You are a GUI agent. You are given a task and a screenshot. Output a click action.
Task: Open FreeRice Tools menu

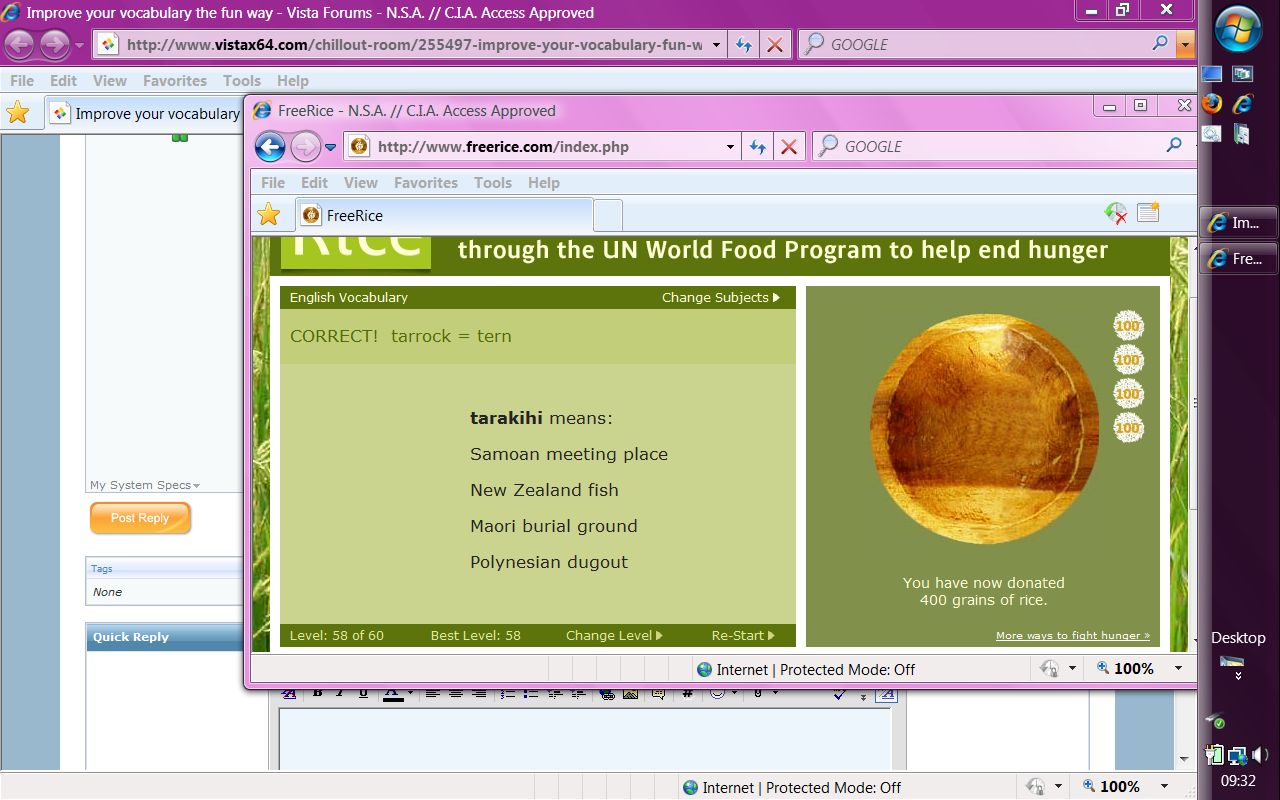(x=493, y=183)
